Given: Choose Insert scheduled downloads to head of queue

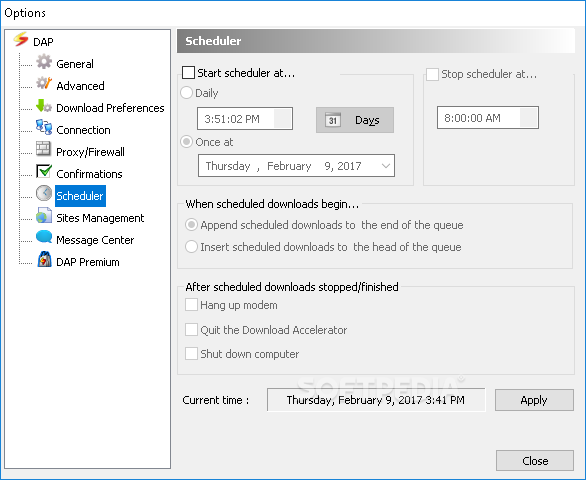Looking at the screenshot, I should click(x=192, y=247).
